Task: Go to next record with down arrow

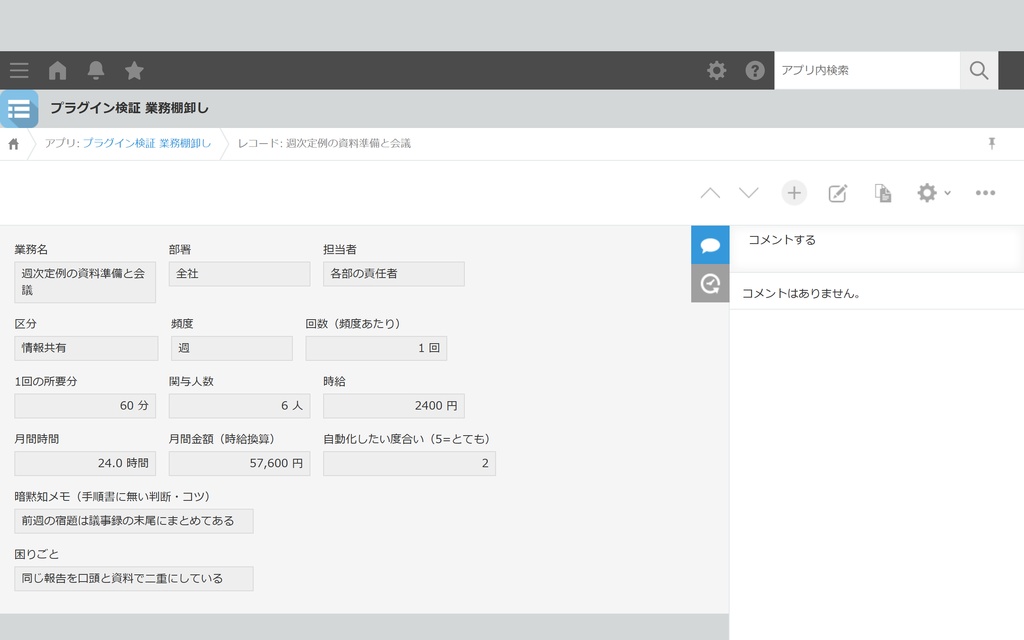Action: point(748,193)
